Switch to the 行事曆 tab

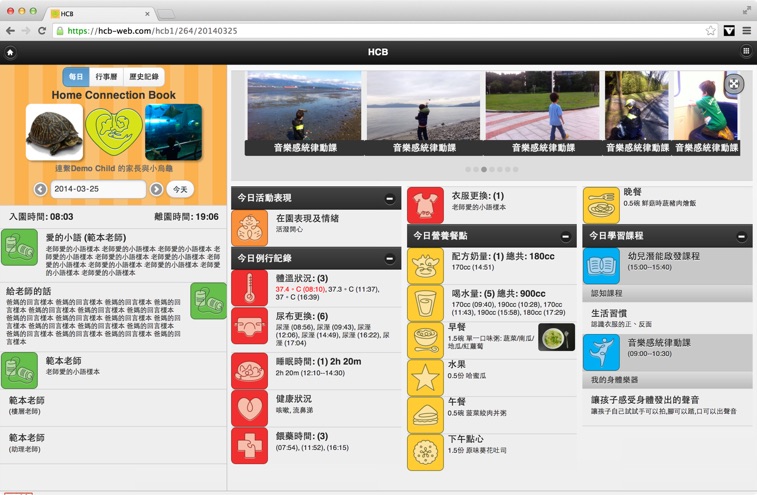[106, 77]
